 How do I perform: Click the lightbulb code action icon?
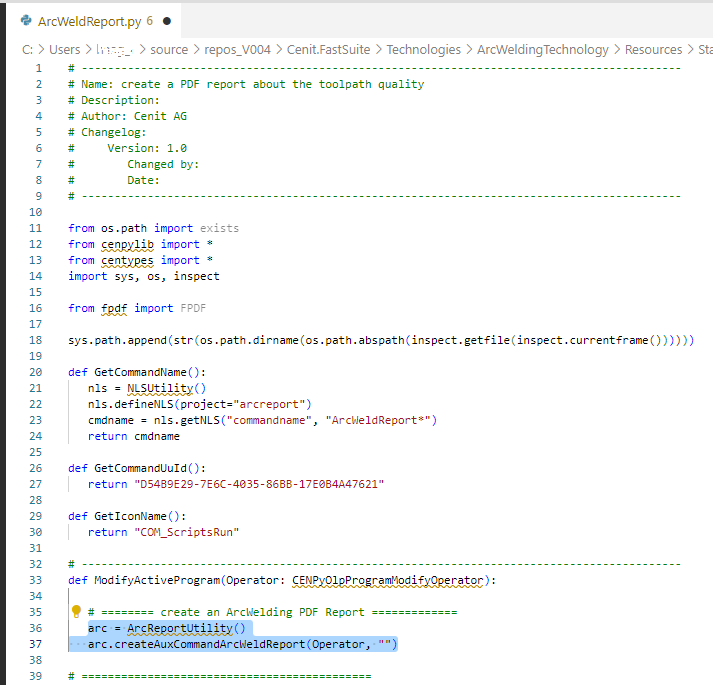75,611
